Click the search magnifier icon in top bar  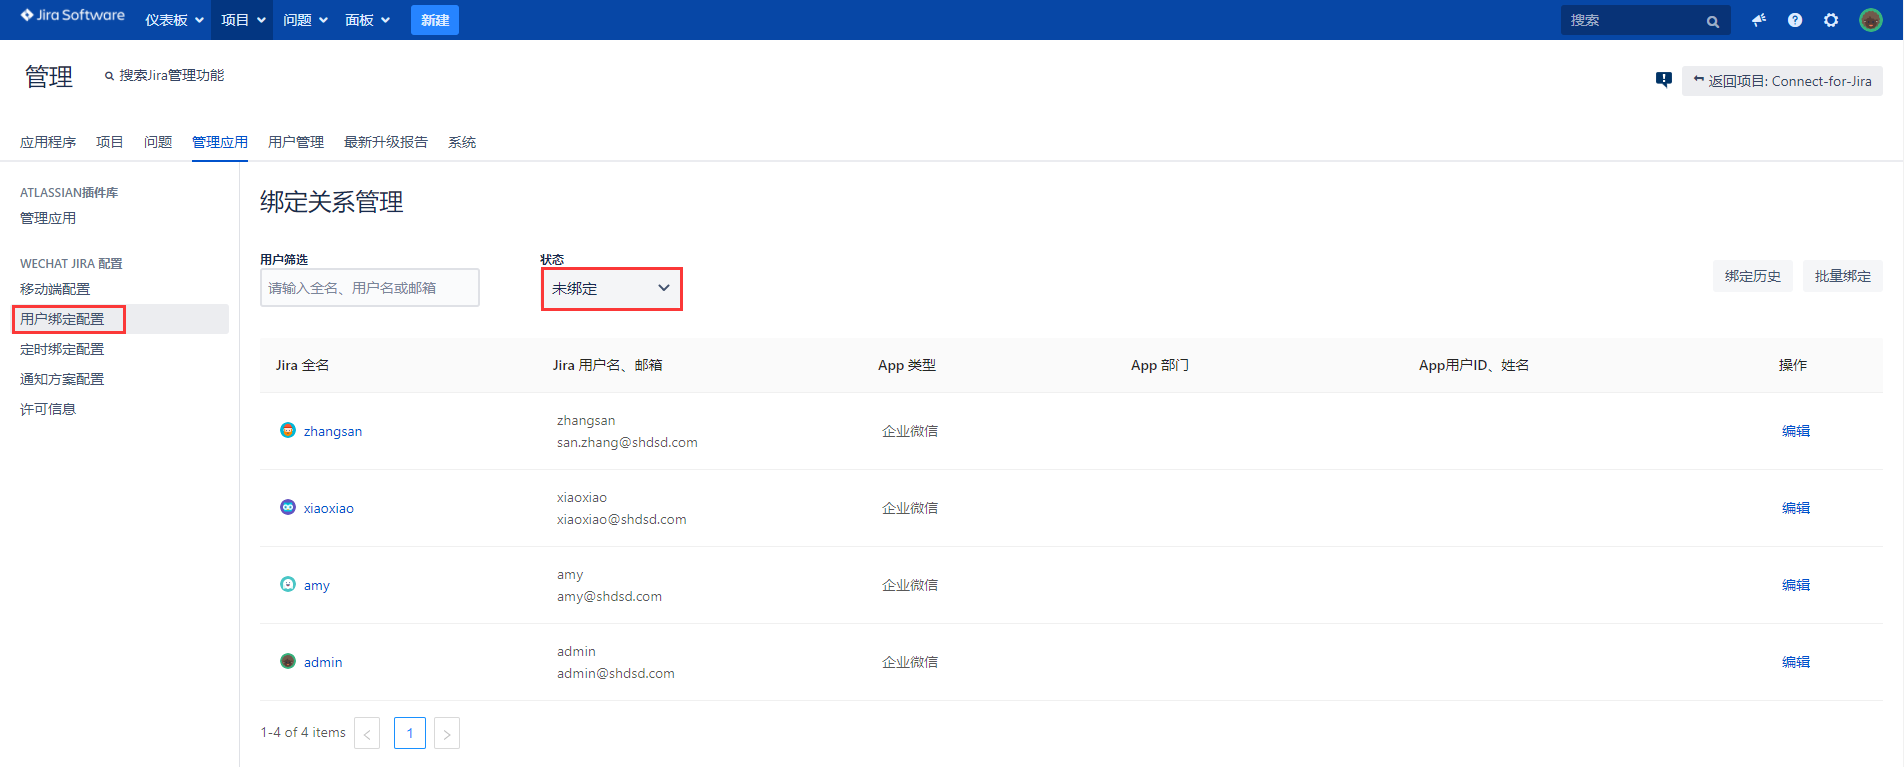[1713, 21]
